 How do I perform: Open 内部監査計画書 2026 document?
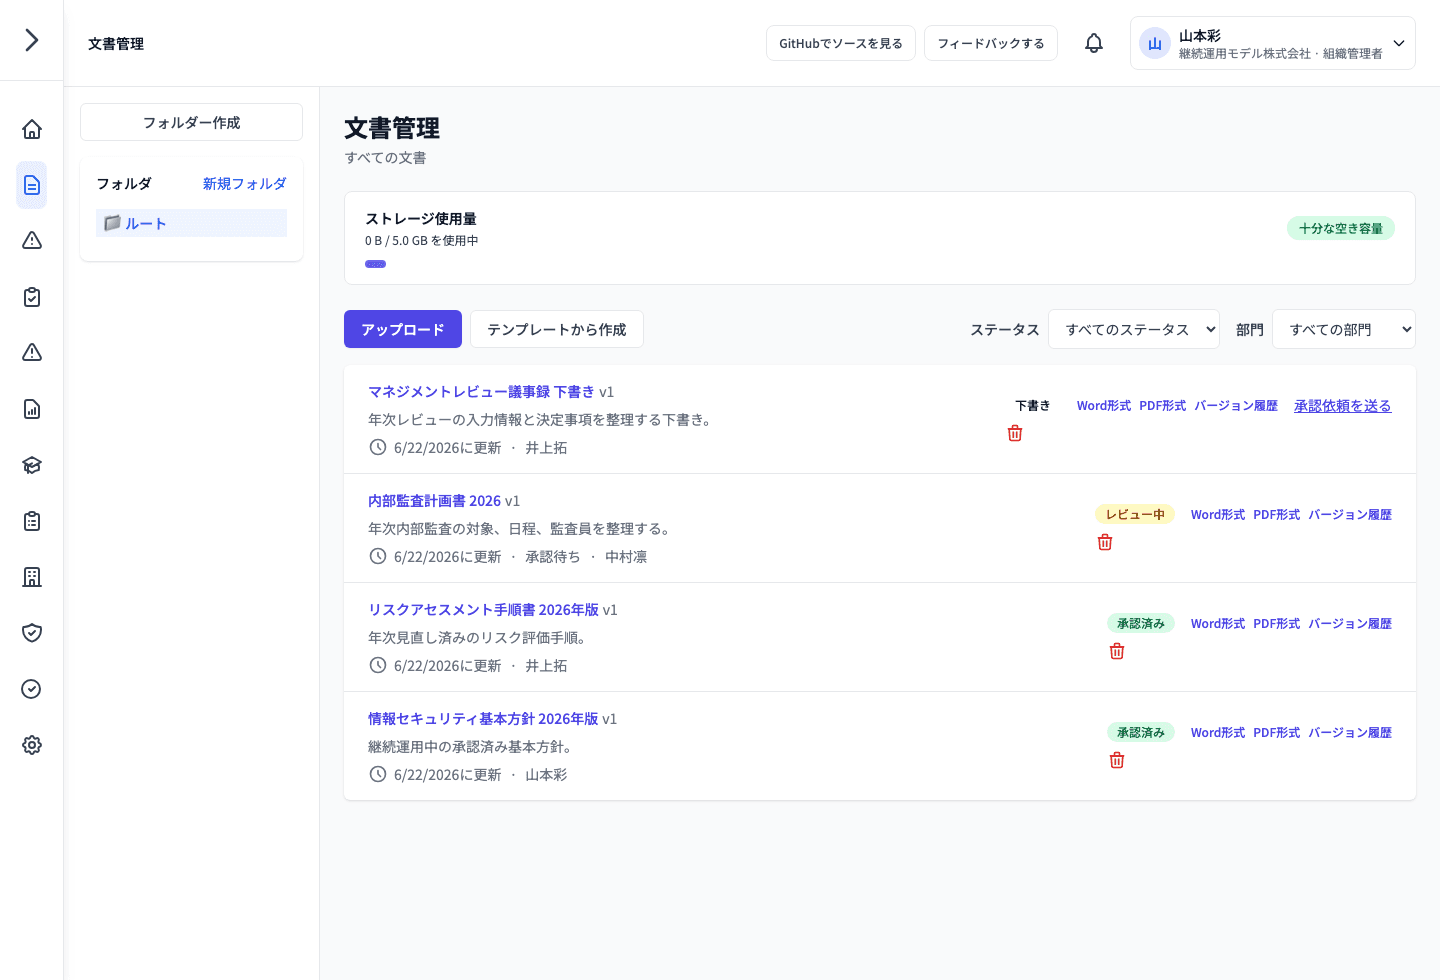(434, 501)
